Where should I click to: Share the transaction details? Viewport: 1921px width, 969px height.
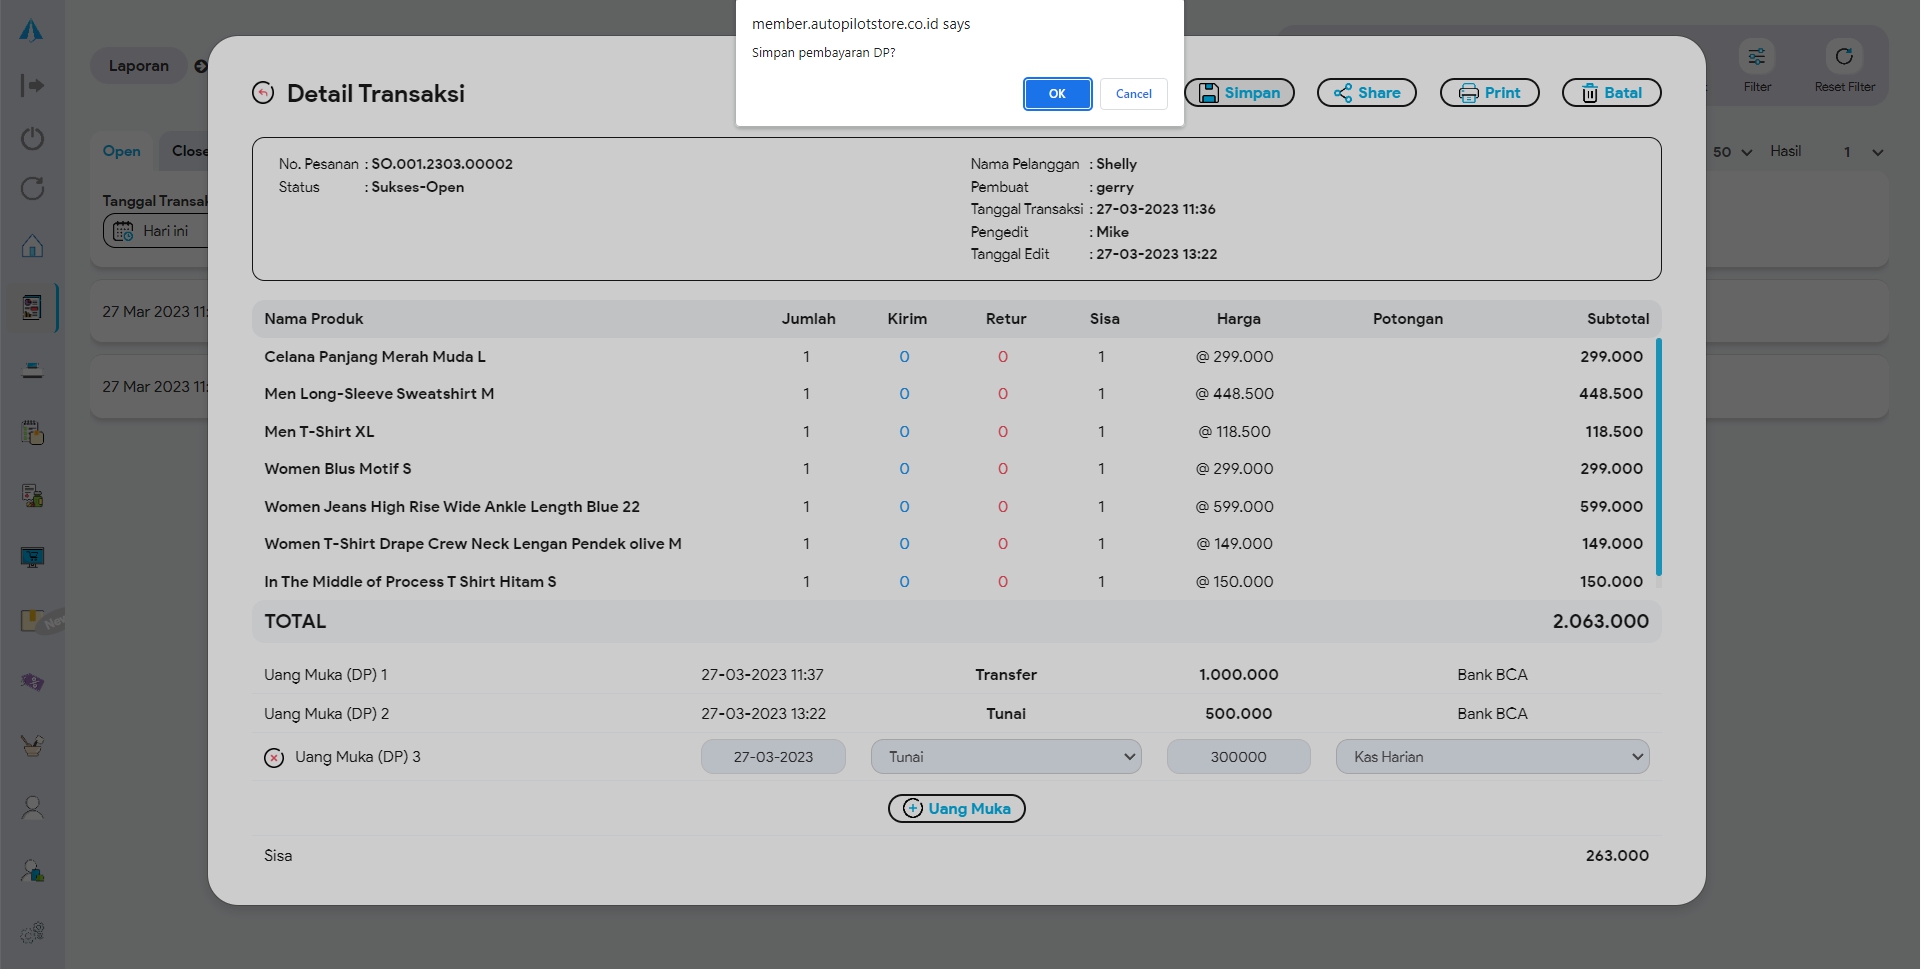[1366, 93]
